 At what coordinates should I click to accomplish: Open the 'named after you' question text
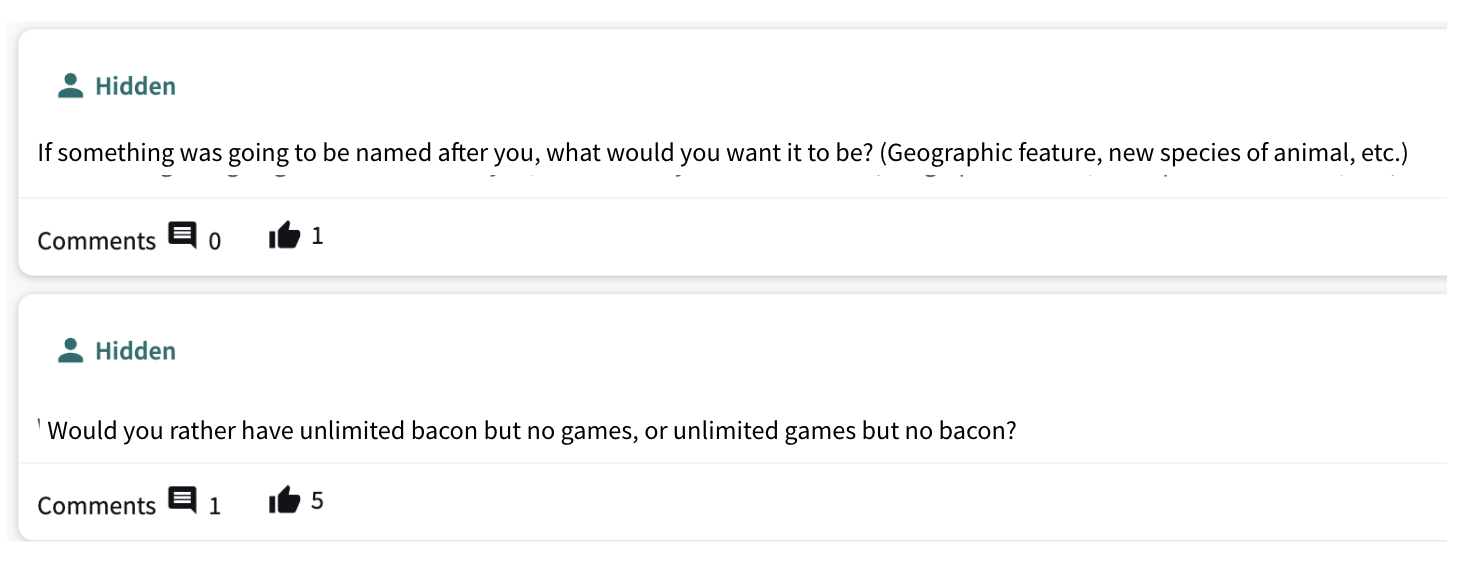click(x=723, y=154)
